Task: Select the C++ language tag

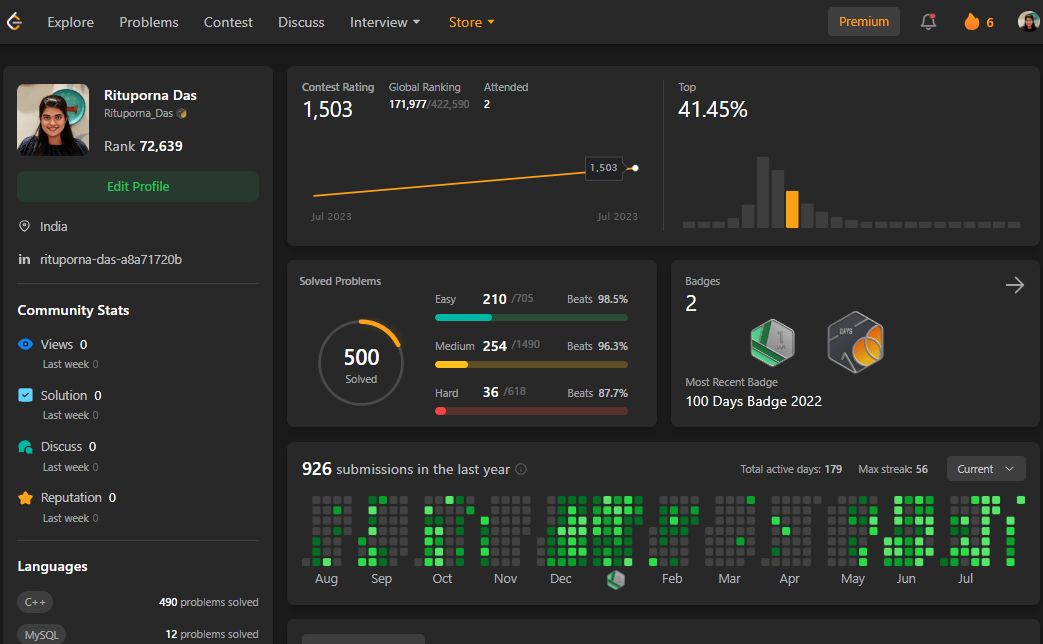Action: pyautogui.click(x=35, y=602)
